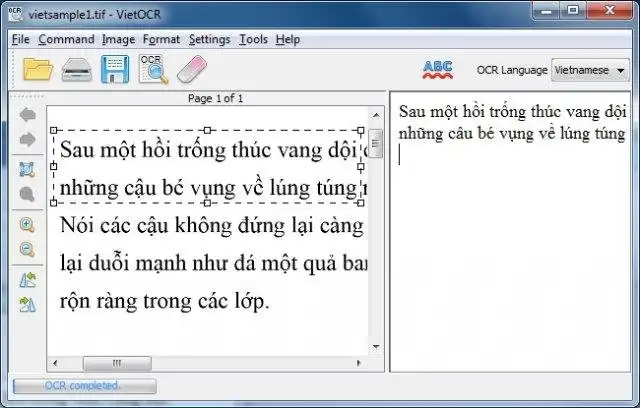Click the vertical scrollbar thumb
The width and height of the screenshot is (640, 408).
click(376, 143)
